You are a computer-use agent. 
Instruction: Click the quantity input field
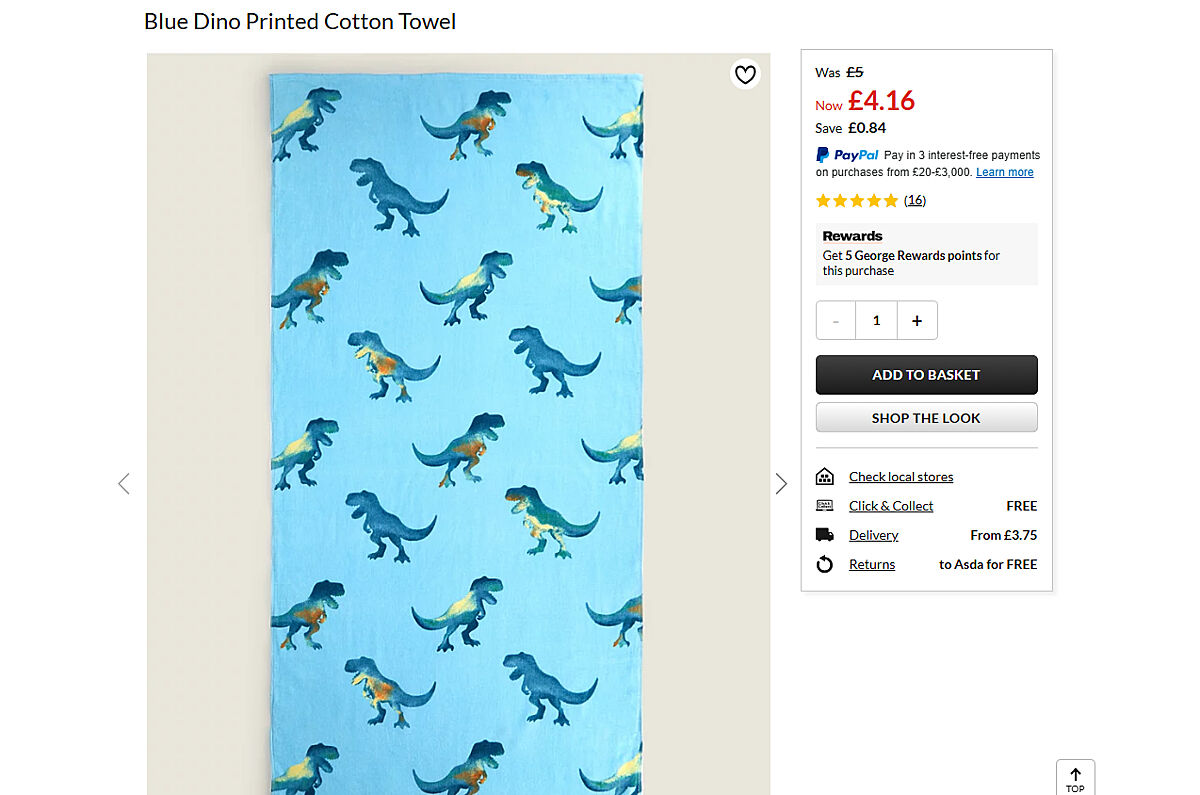(x=877, y=321)
